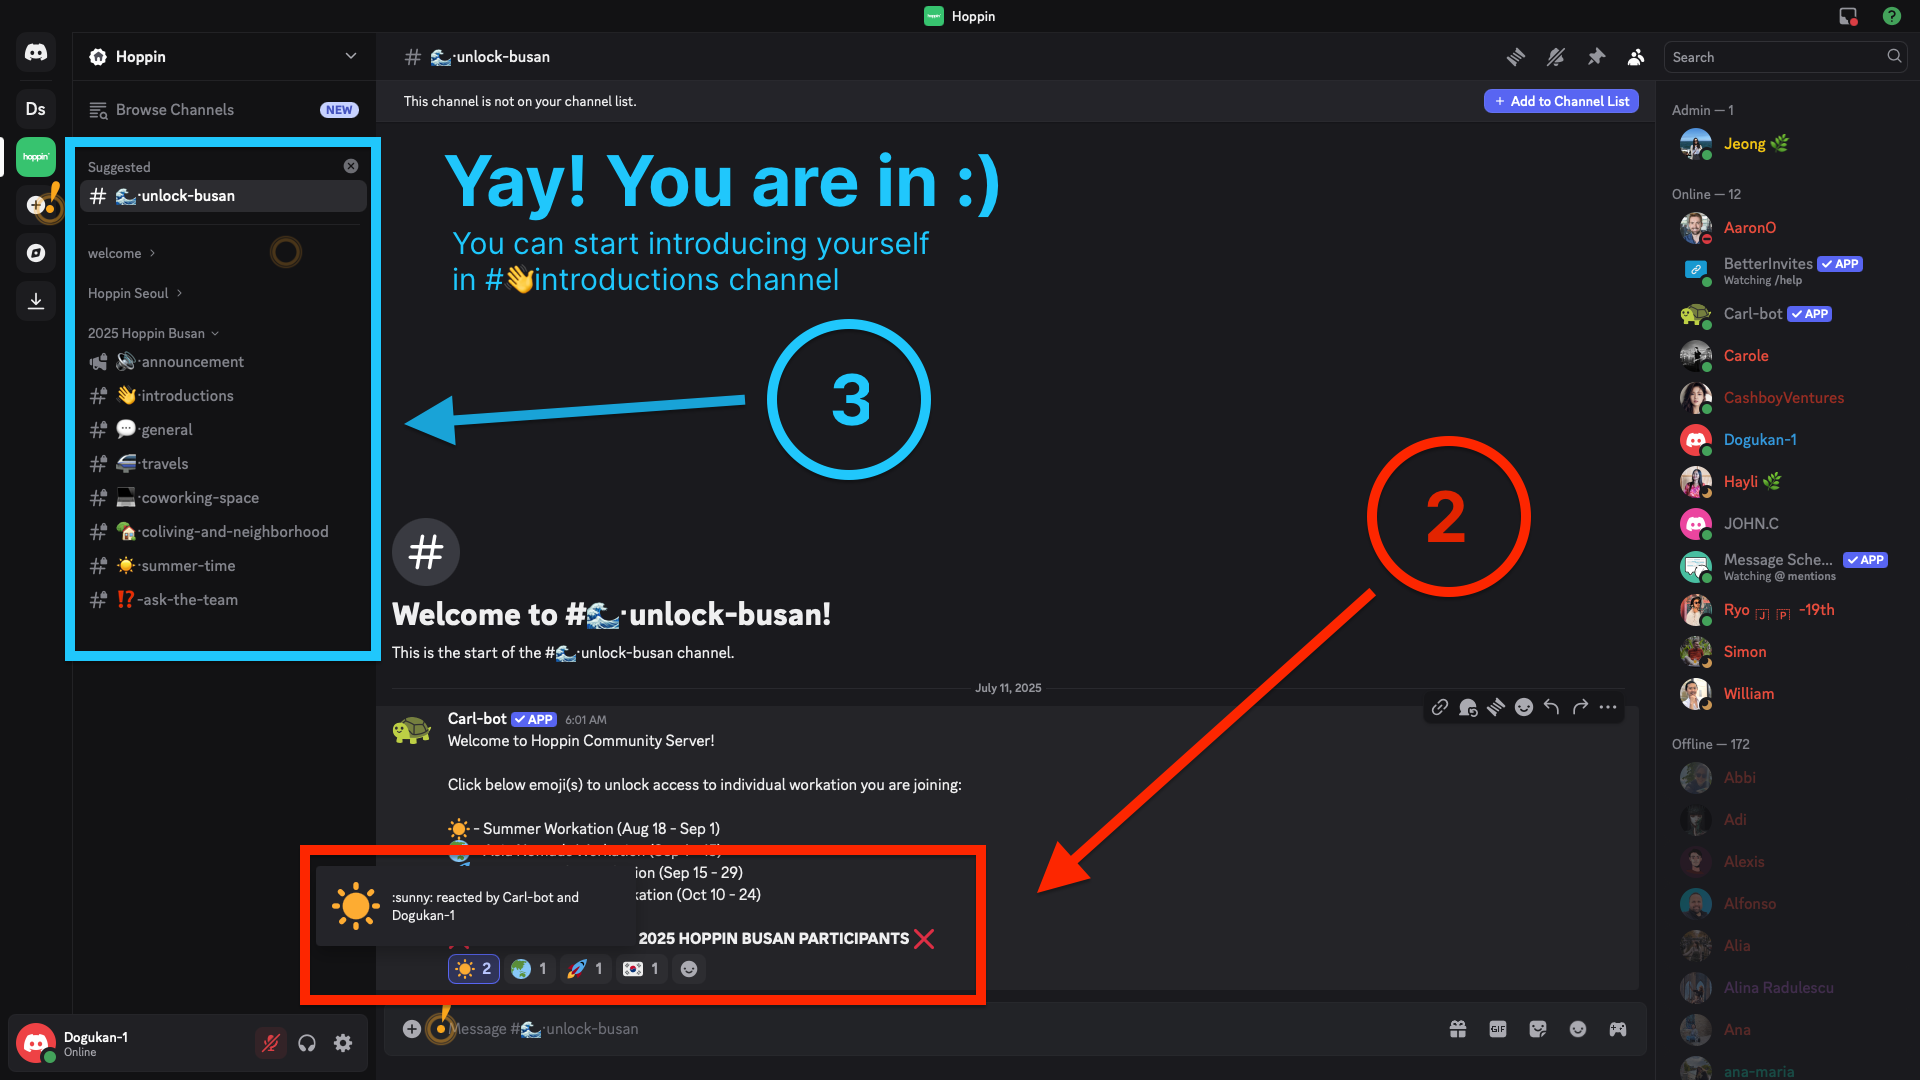The height and width of the screenshot is (1080, 1920).
Task: Click Add to Channel List button
Action: point(1561,101)
